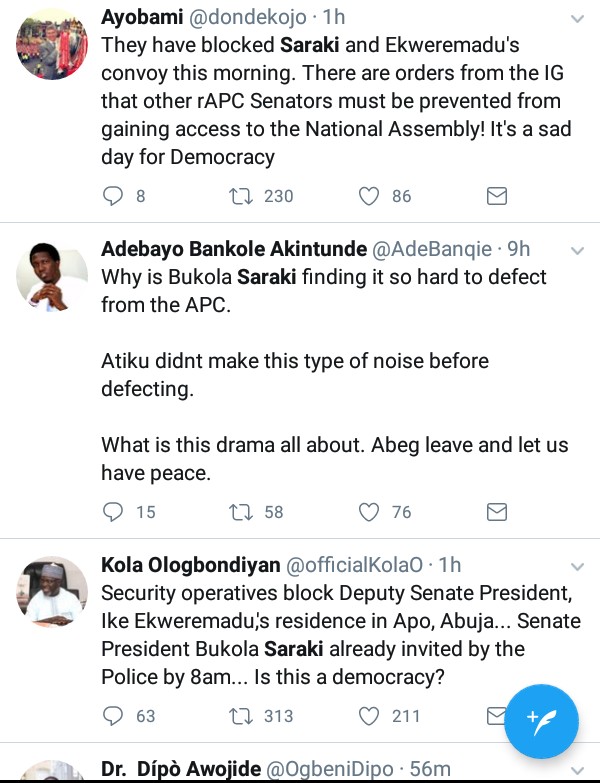This screenshot has height=783, width=600.
Task: Send Ayobami's tweet via direct message
Action: tap(497, 196)
